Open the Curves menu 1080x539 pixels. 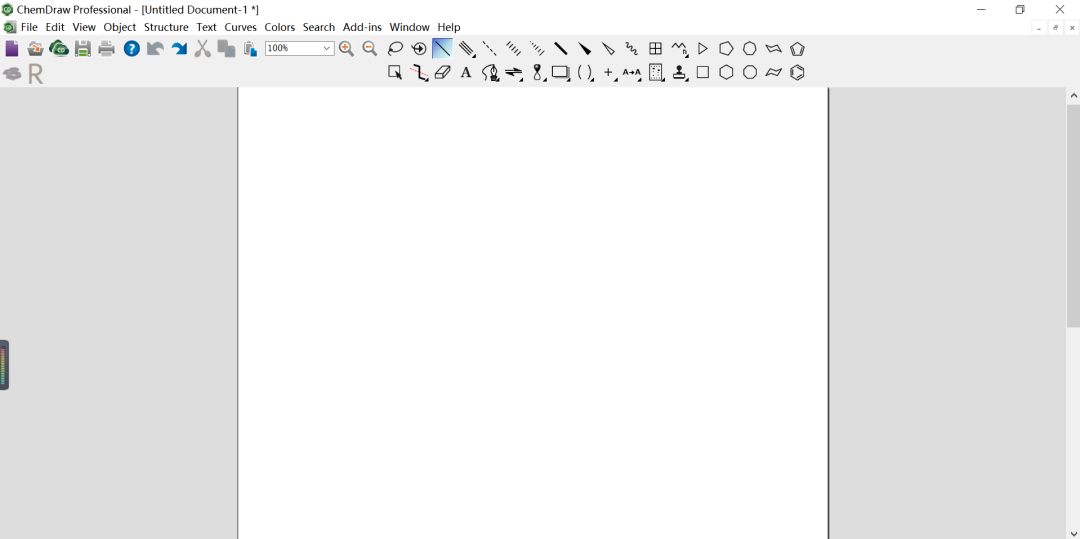click(240, 27)
